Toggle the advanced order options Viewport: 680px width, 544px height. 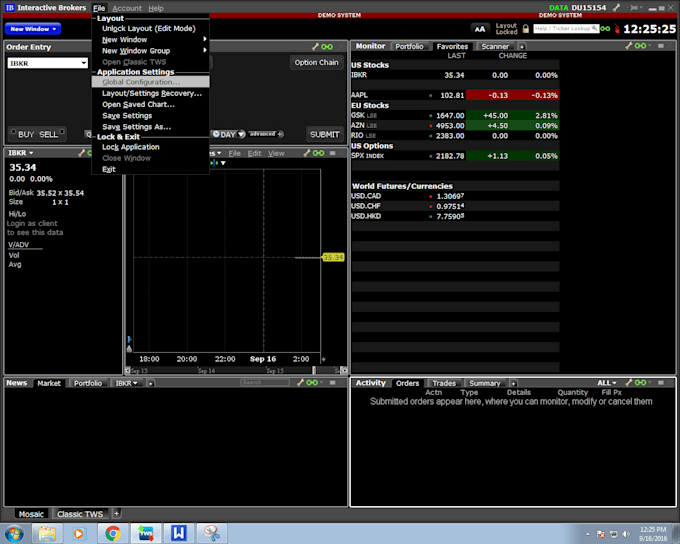point(266,134)
